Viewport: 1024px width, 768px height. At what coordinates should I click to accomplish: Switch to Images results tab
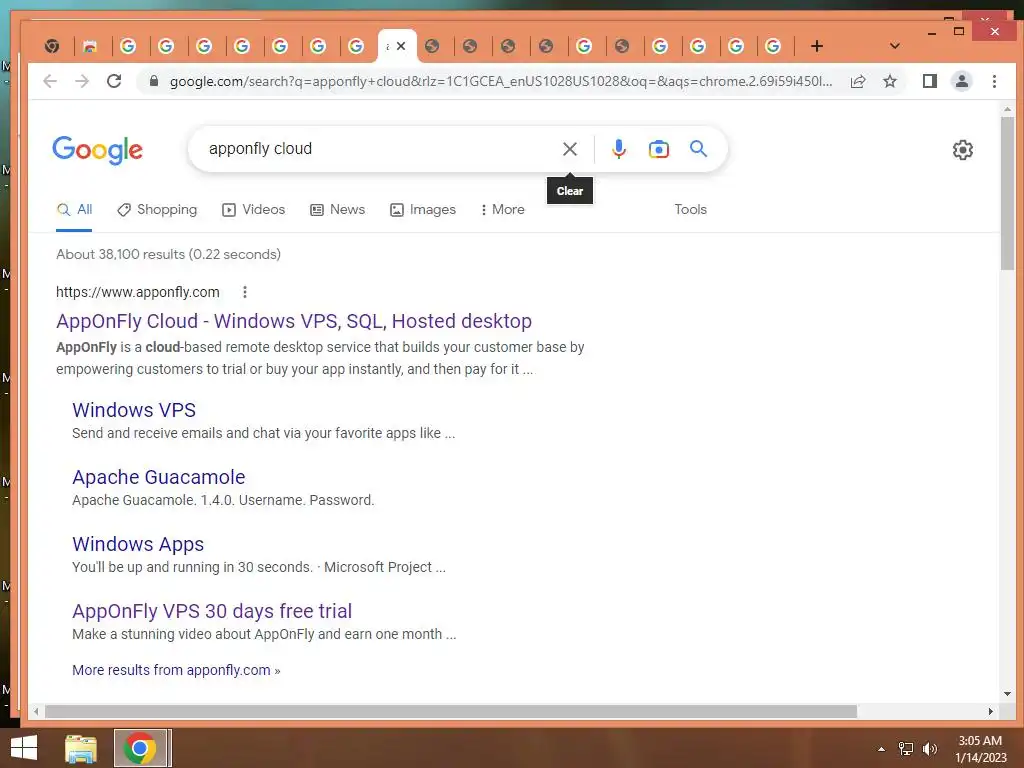click(423, 210)
